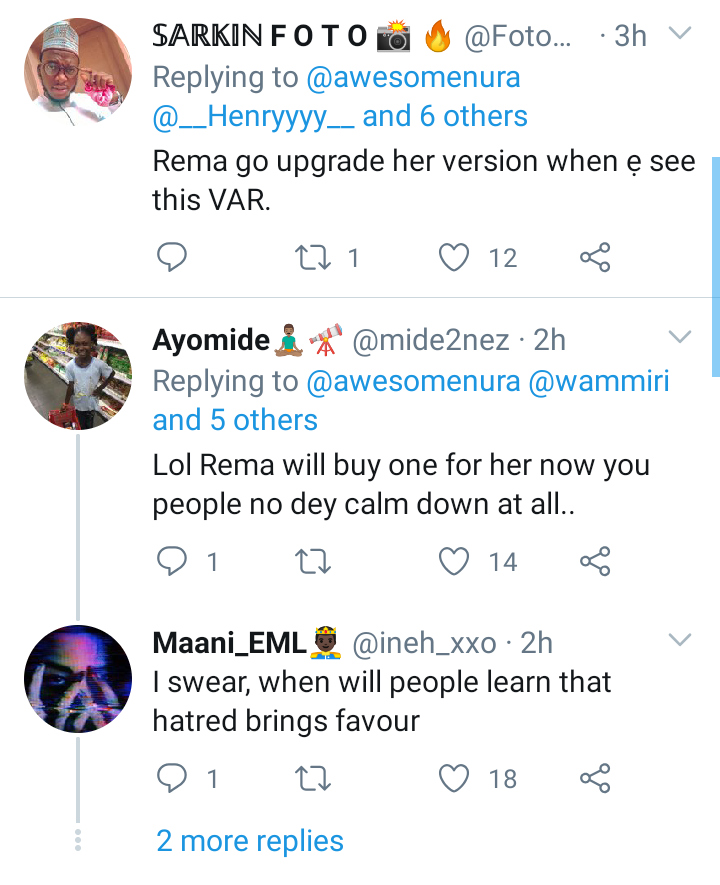Image resolution: width=720 pixels, height=885 pixels.
Task: Reply to Sarkin Foto's tweet
Action: 173,258
